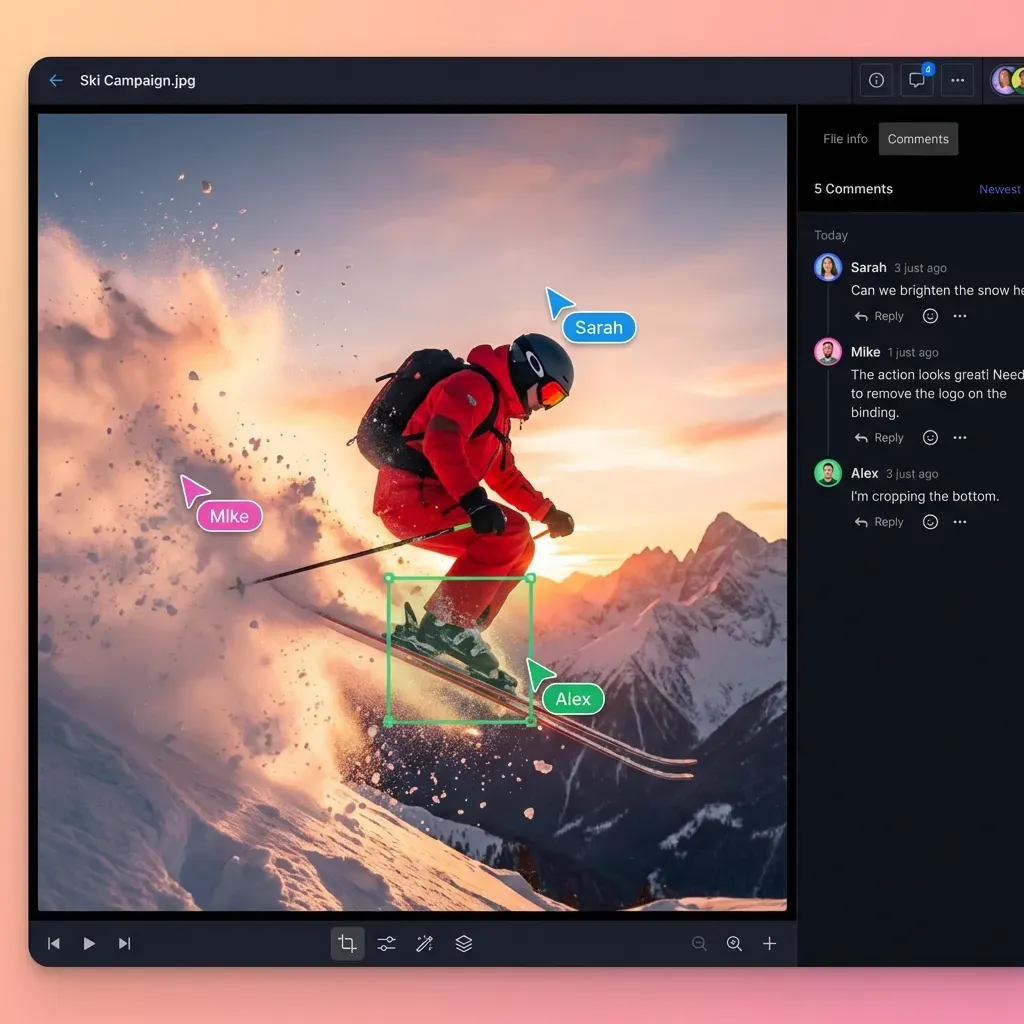Open options menu on Mike's comment
The height and width of the screenshot is (1024, 1024).
pyautogui.click(x=959, y=437)
